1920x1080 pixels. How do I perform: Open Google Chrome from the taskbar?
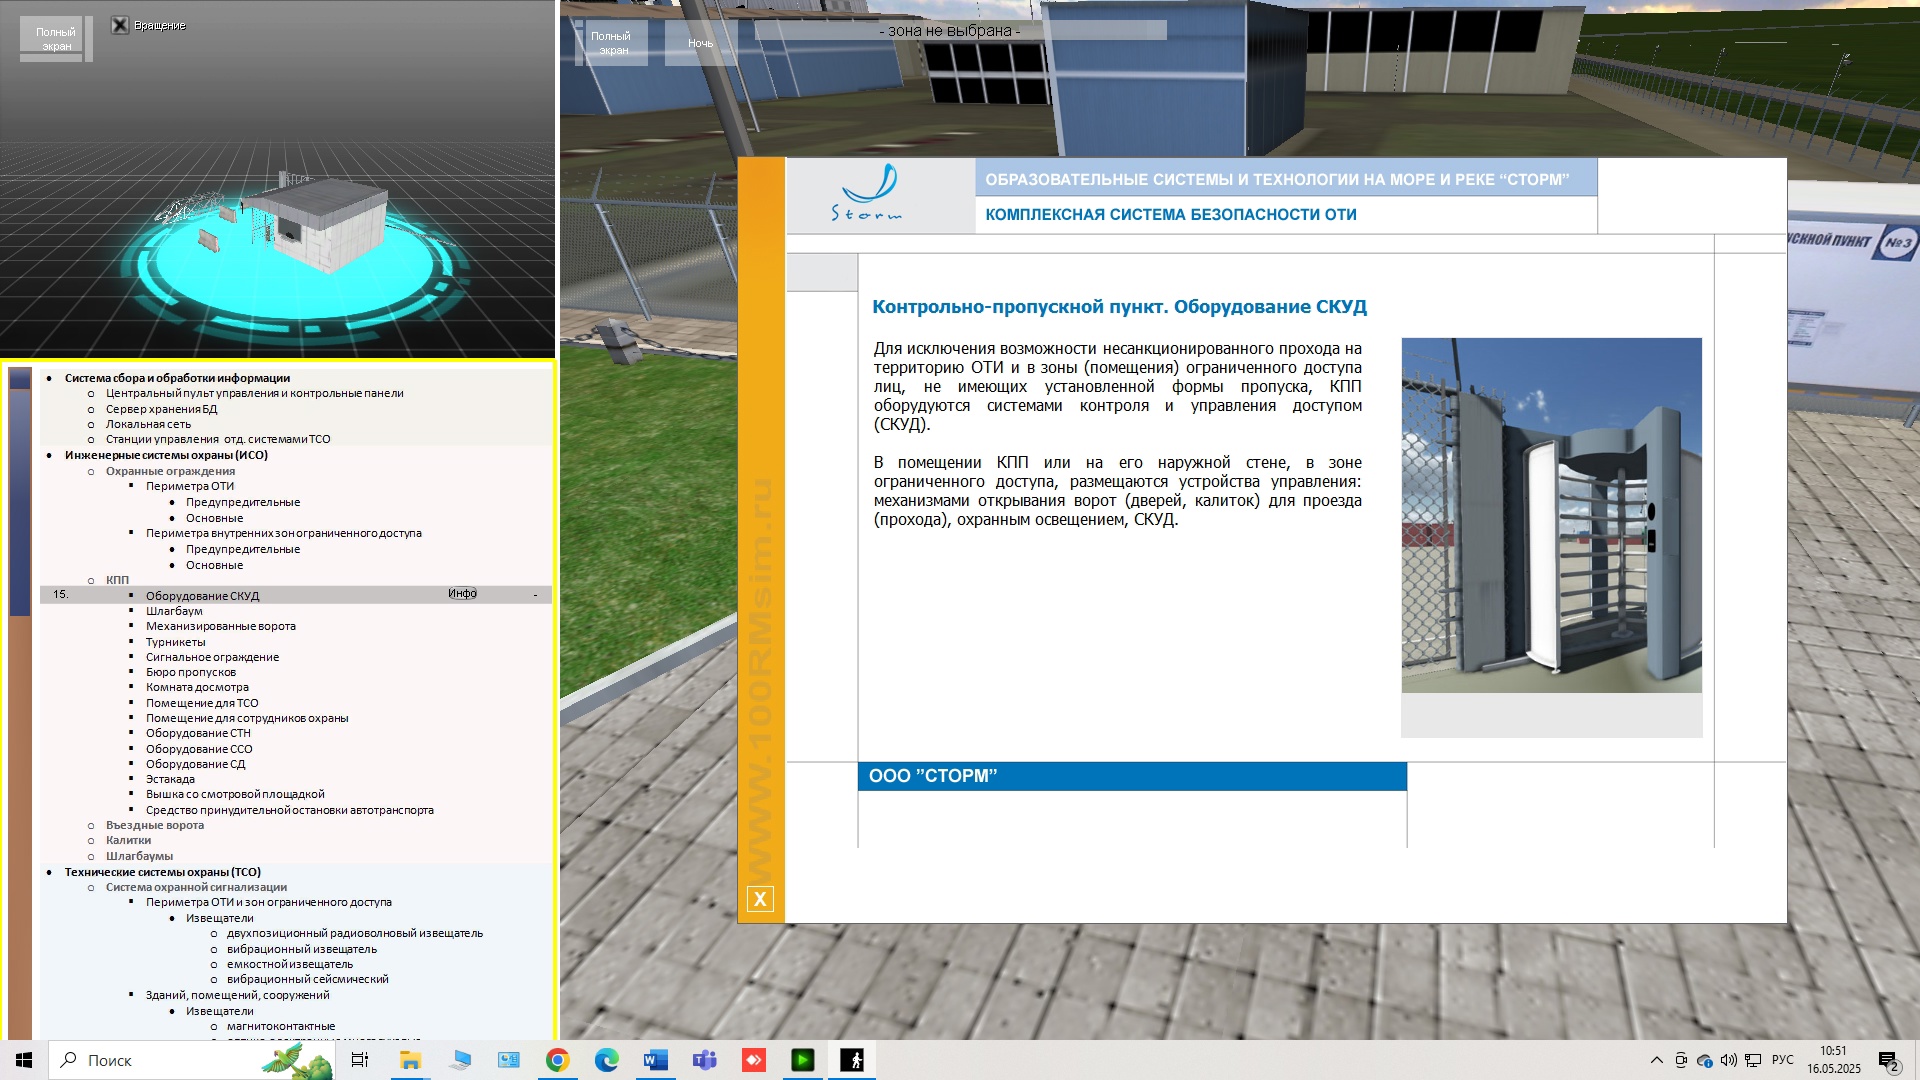pos(558,1060)
